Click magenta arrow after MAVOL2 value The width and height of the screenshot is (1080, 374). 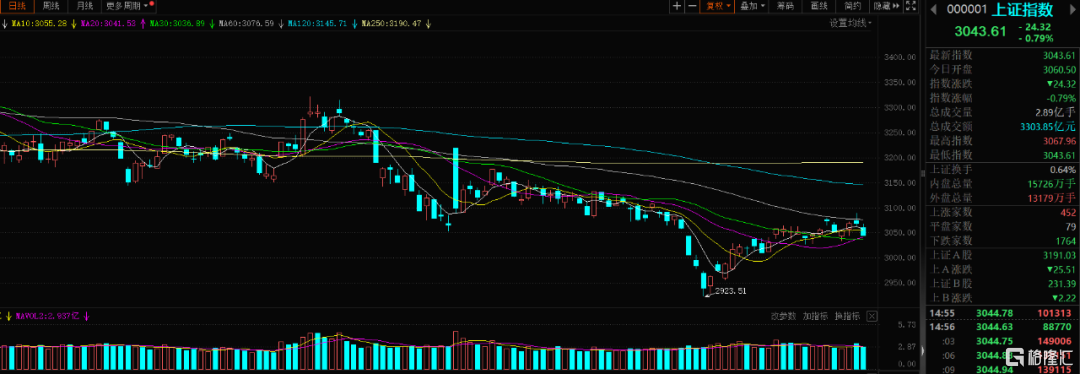[x=86, y=316]
